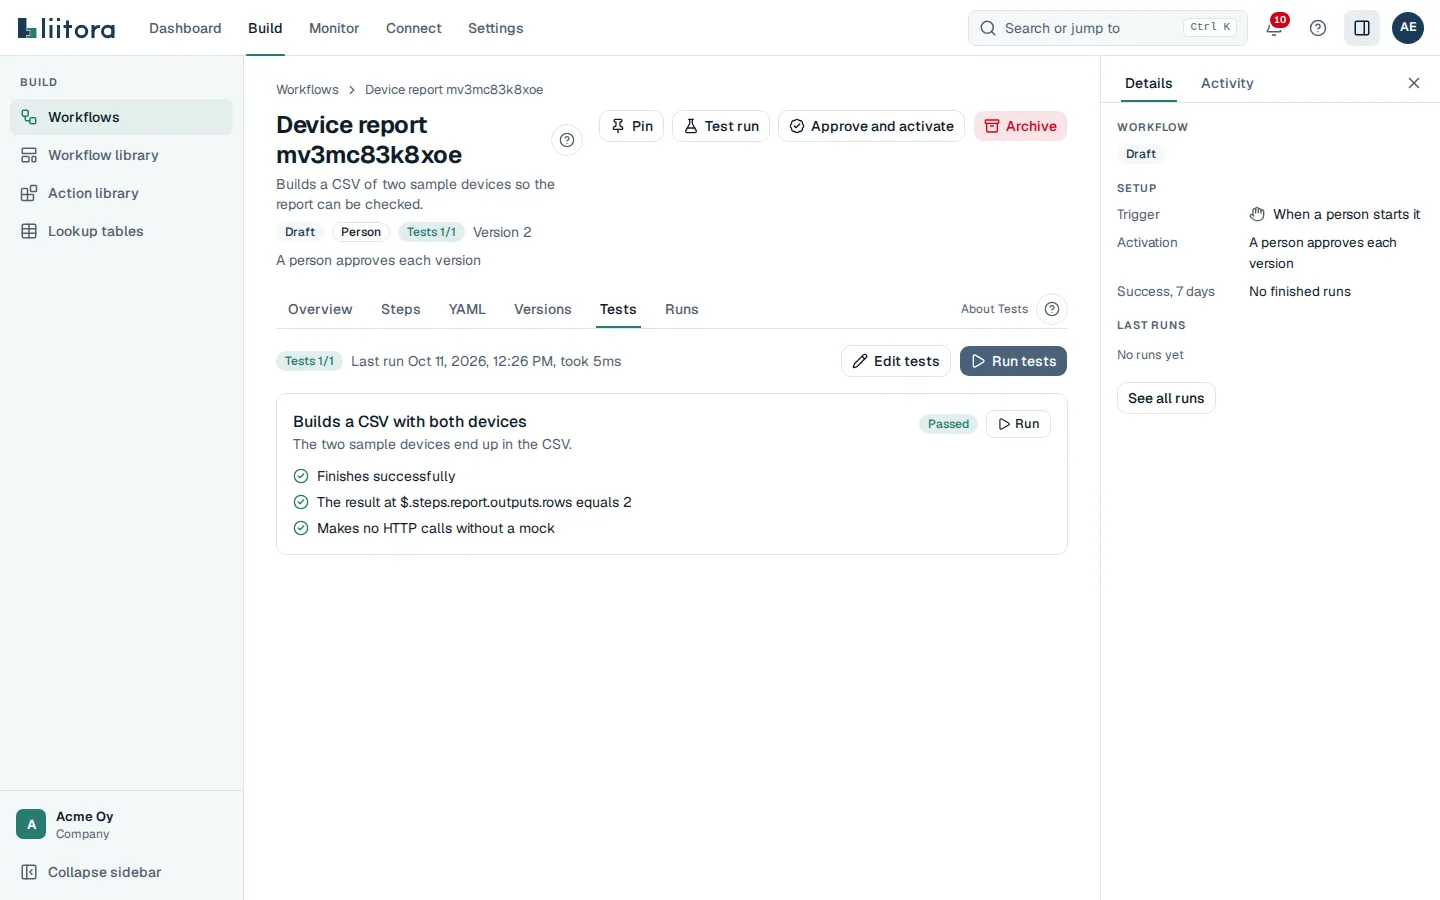Open the Versions tab

click(543, 309)
